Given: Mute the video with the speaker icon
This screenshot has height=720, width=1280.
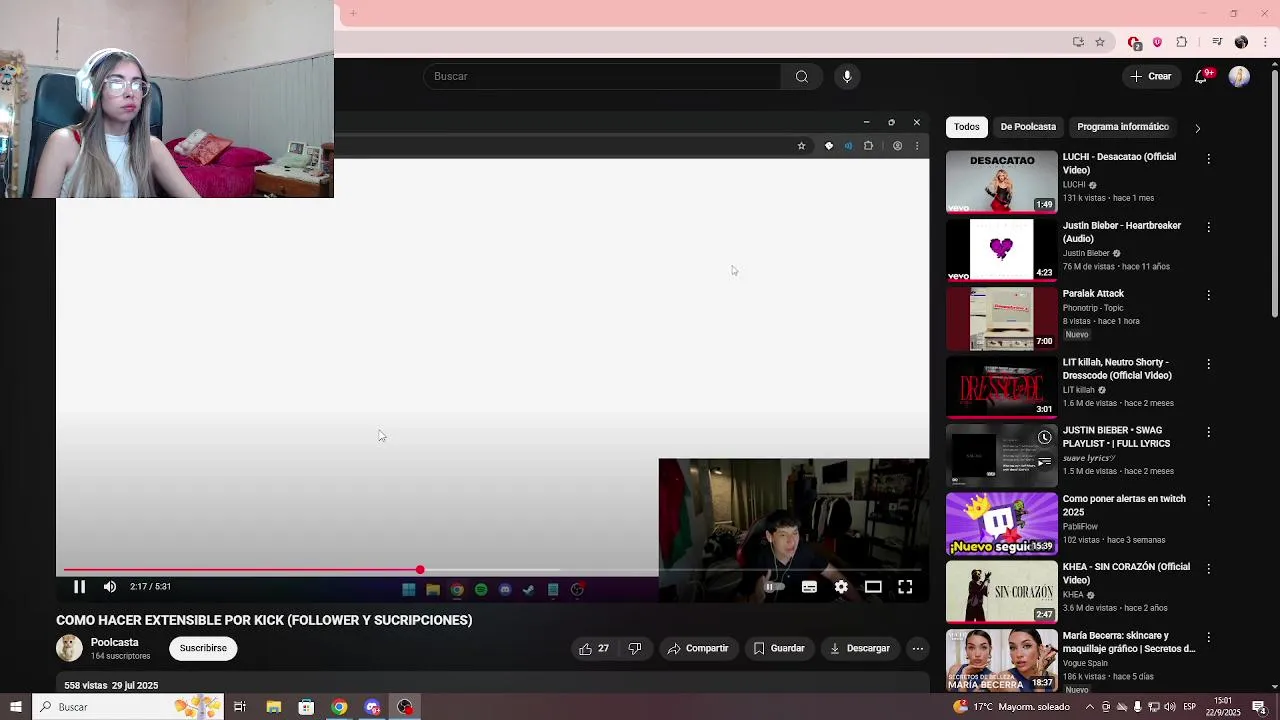Looking at the screenshot, I should (x=110, y=587).
